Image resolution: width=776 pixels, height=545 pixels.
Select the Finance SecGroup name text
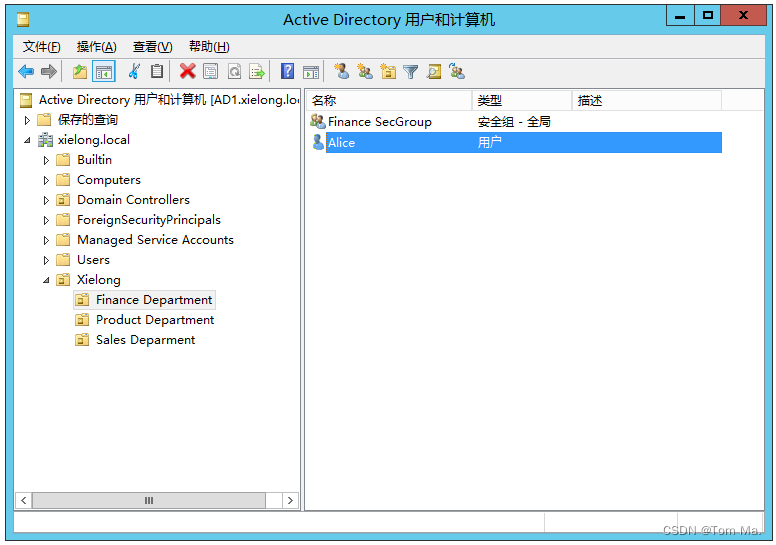tap(380, 122)
